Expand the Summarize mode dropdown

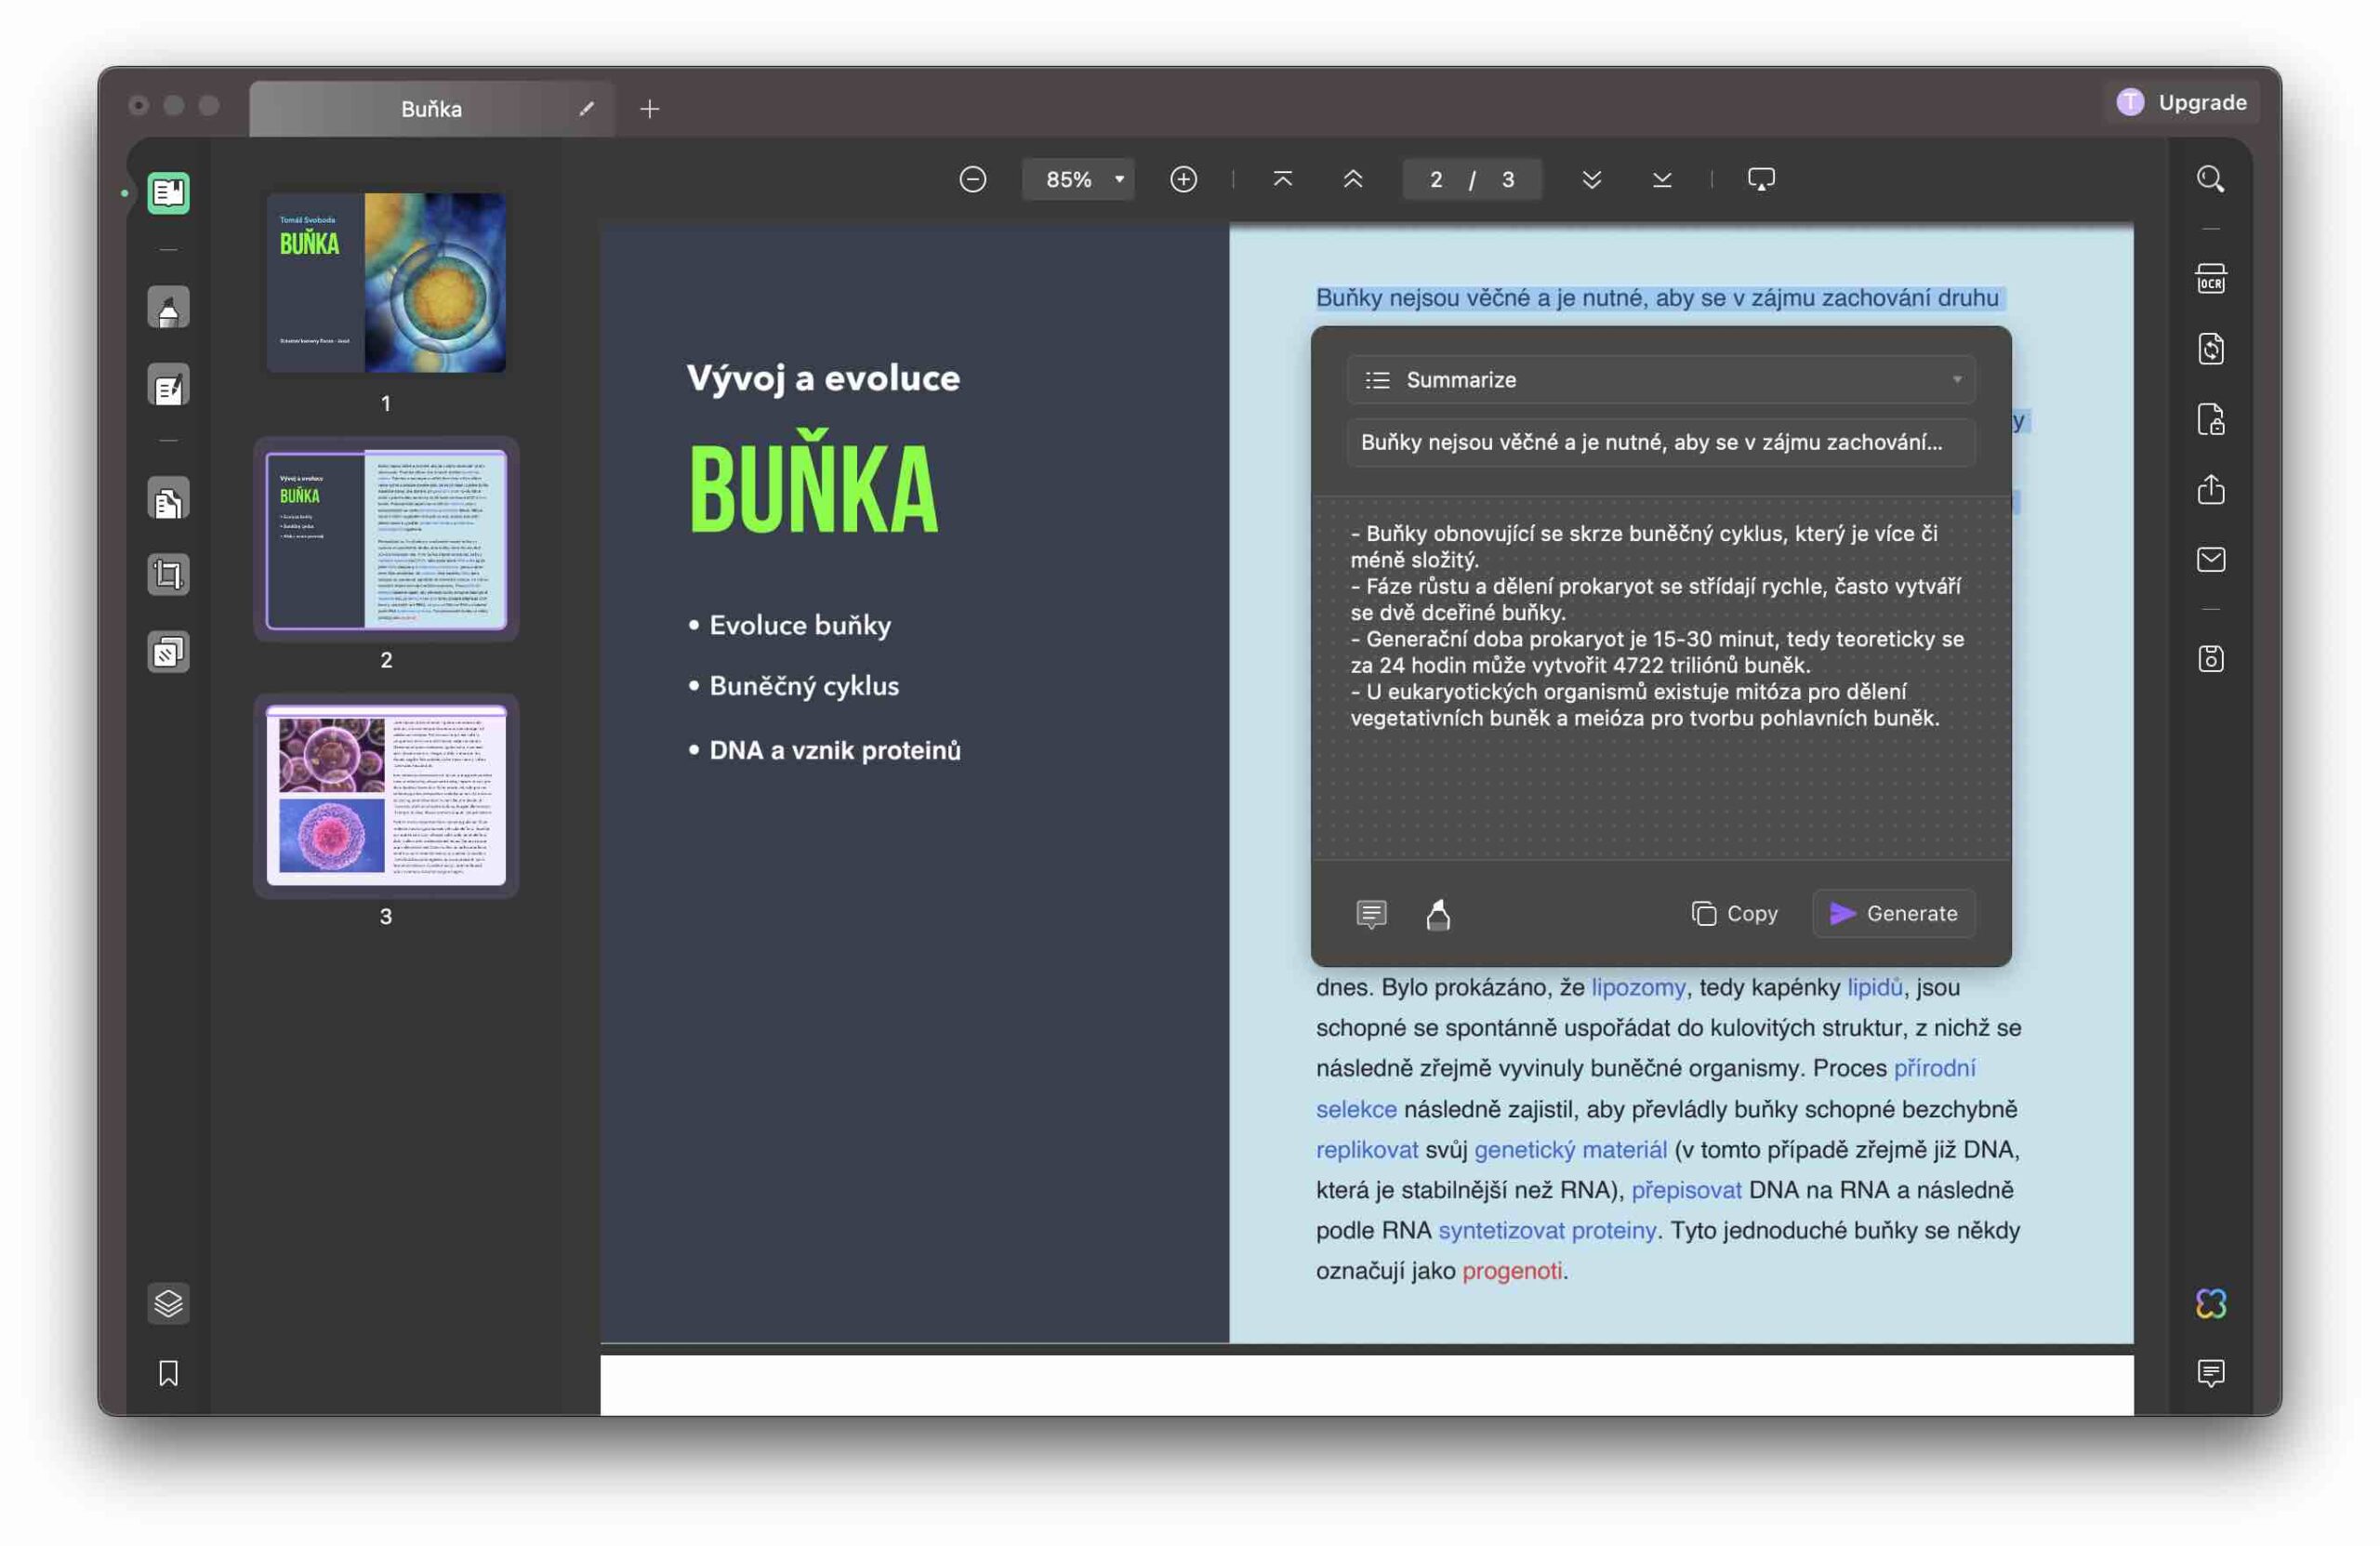click(x=1661, y=379)
